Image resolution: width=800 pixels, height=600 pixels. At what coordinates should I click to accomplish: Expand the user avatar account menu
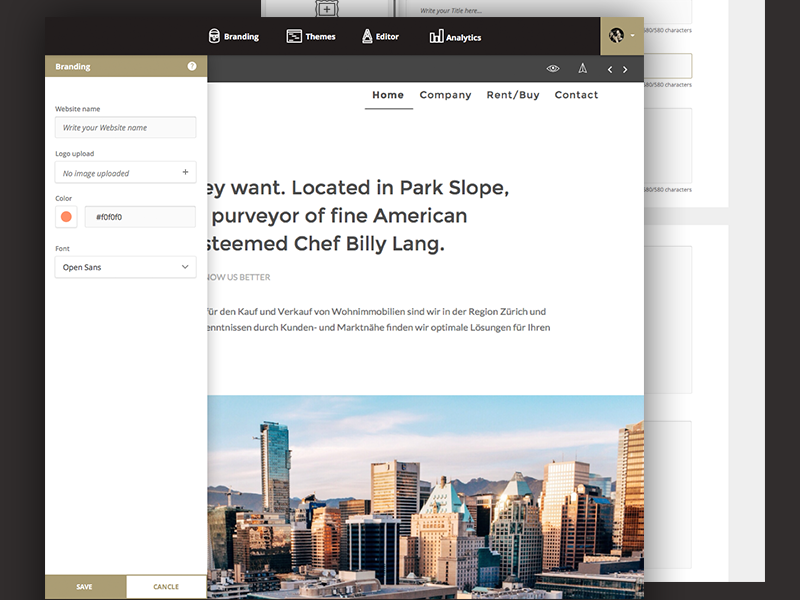[x=617, y=36]
